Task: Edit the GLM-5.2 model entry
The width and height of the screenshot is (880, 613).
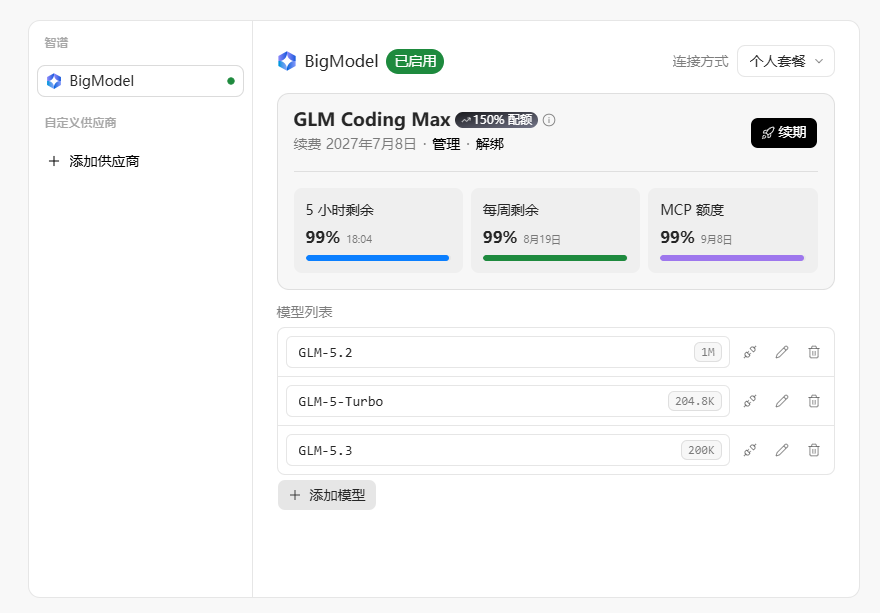Action: pyautogui.click(x=782, y=352)
